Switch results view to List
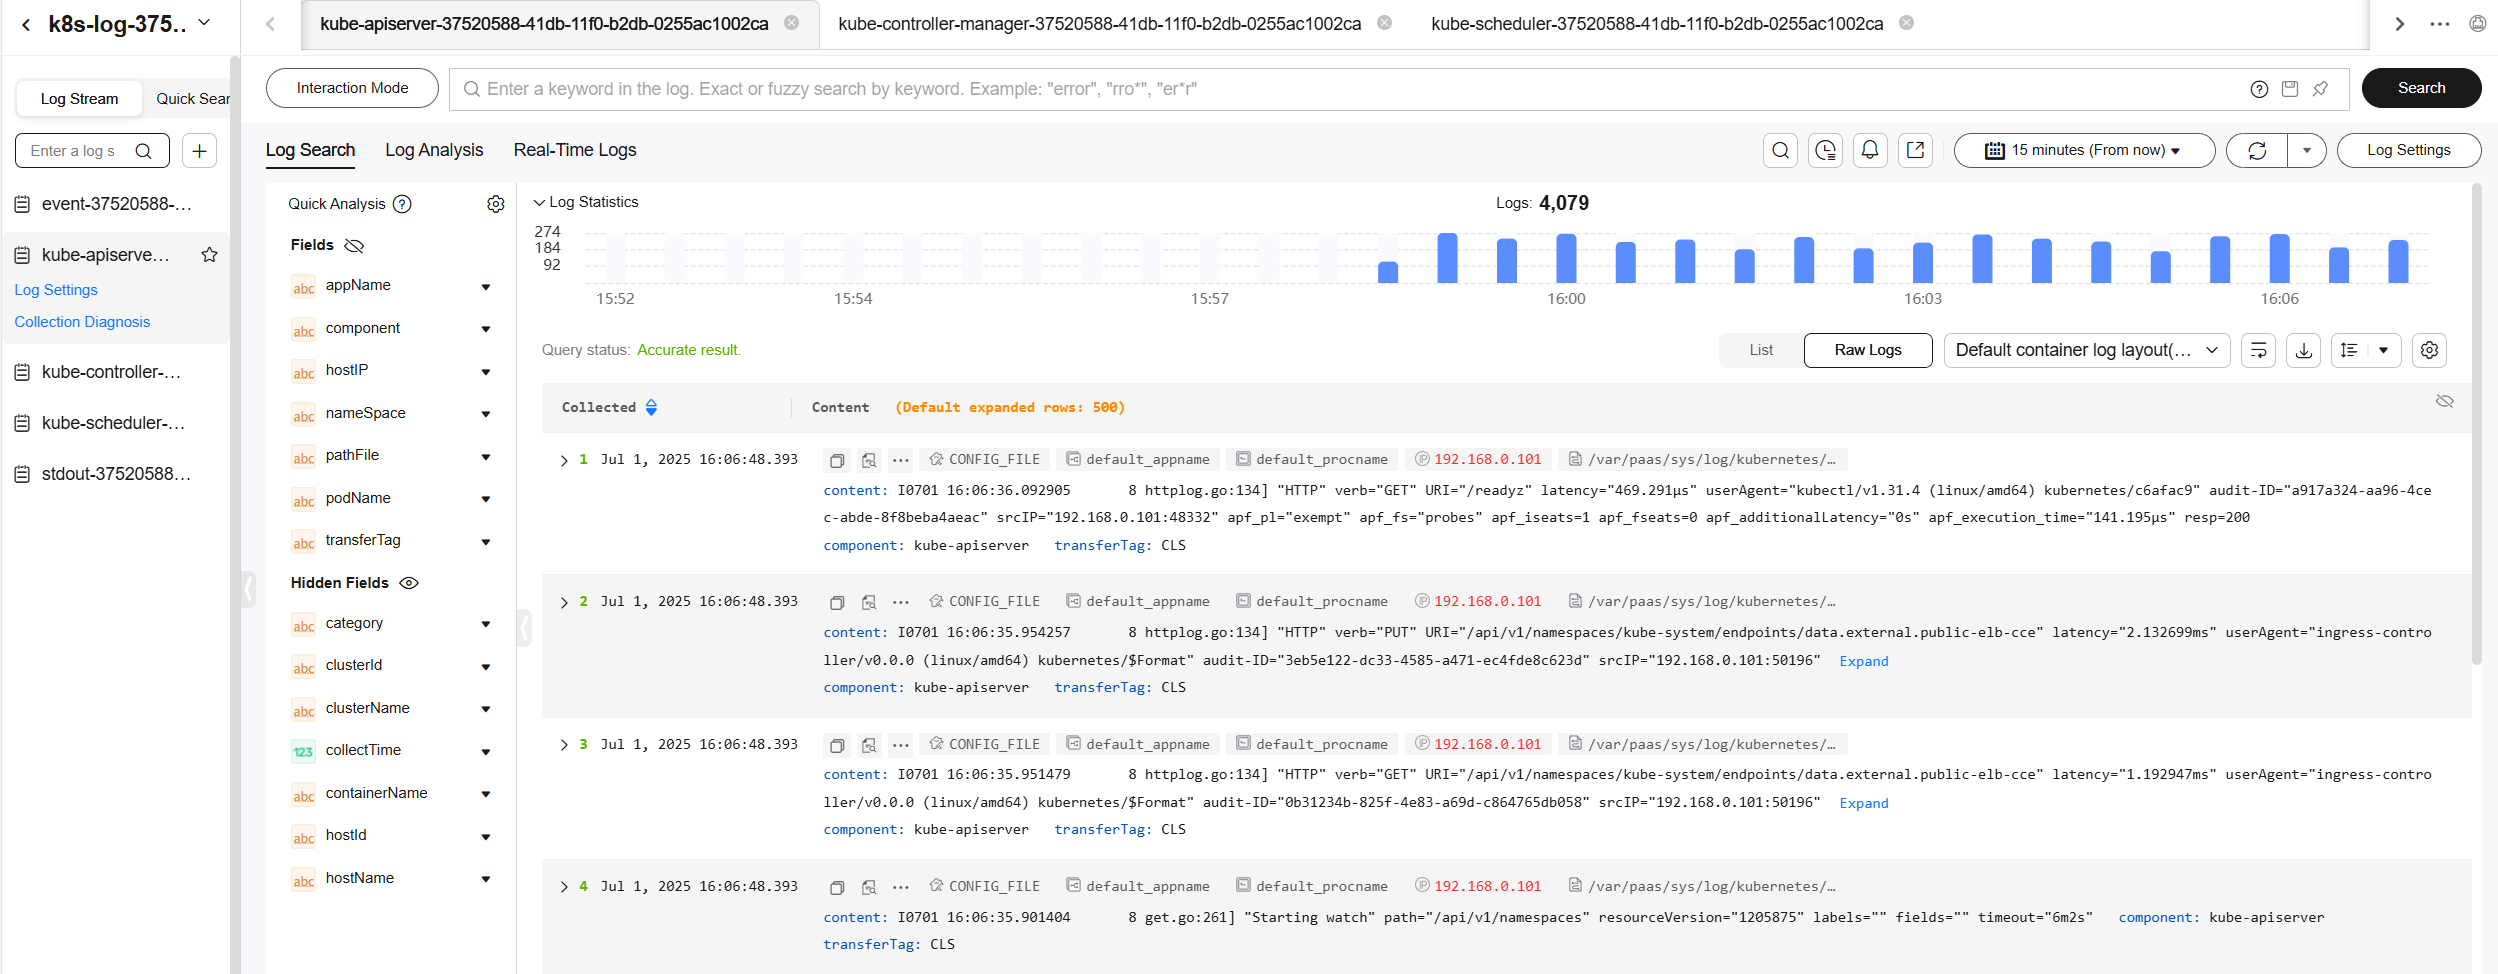Screen dimensions: 2498x974 [x=1761, y=350]
